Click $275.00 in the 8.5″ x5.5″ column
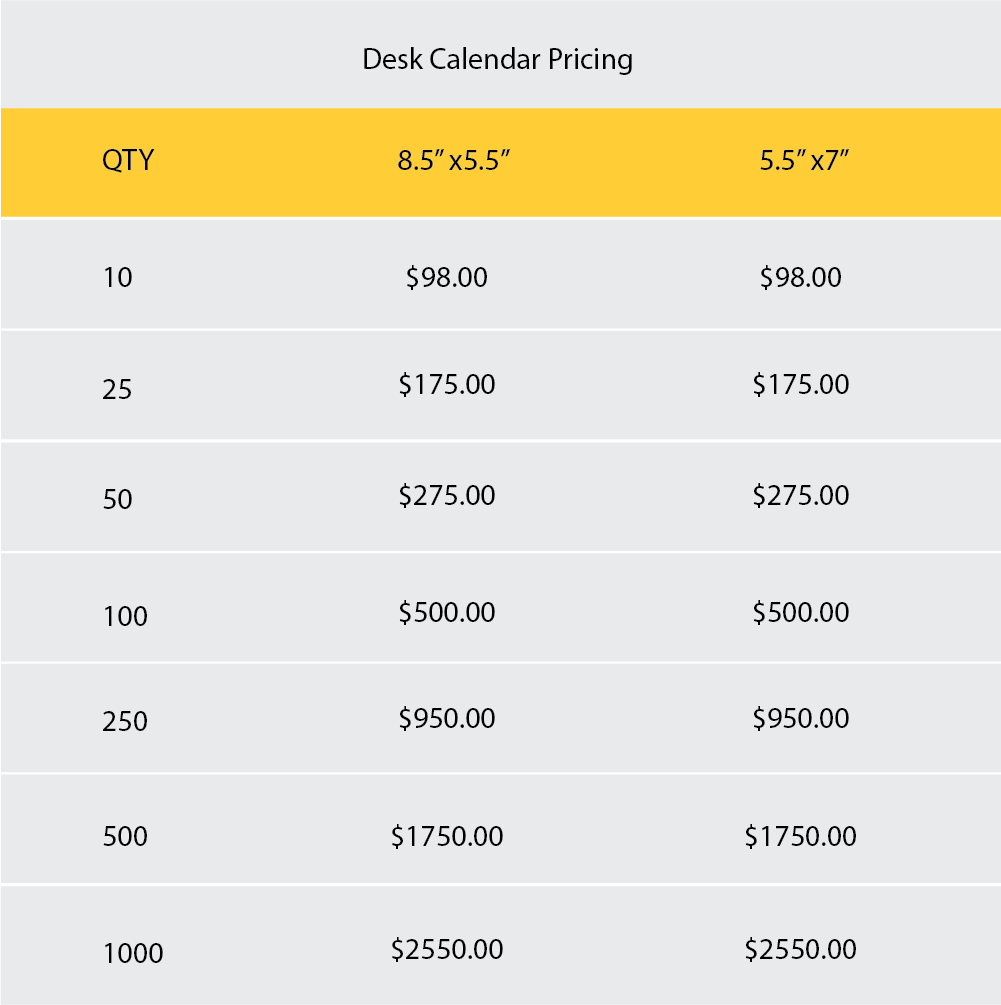 click(x=447, y=495)
